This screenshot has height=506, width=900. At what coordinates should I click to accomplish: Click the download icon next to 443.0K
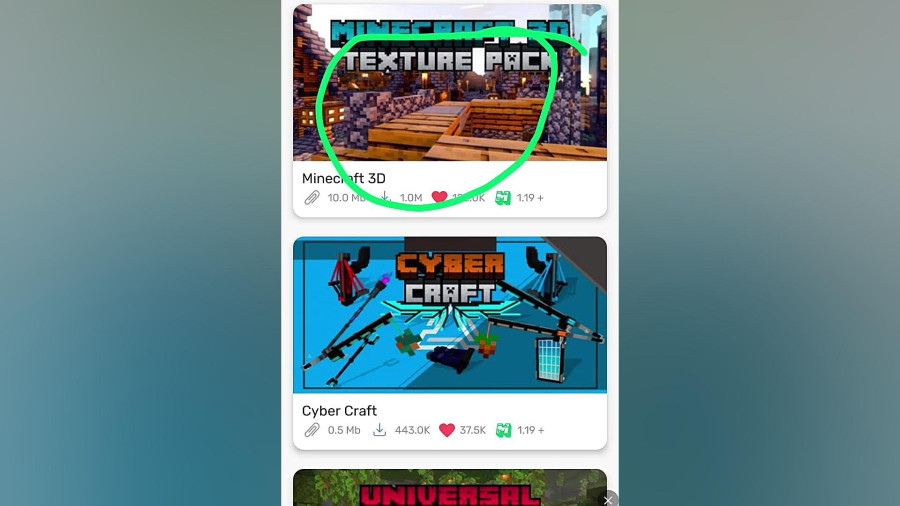coord(379,430)
